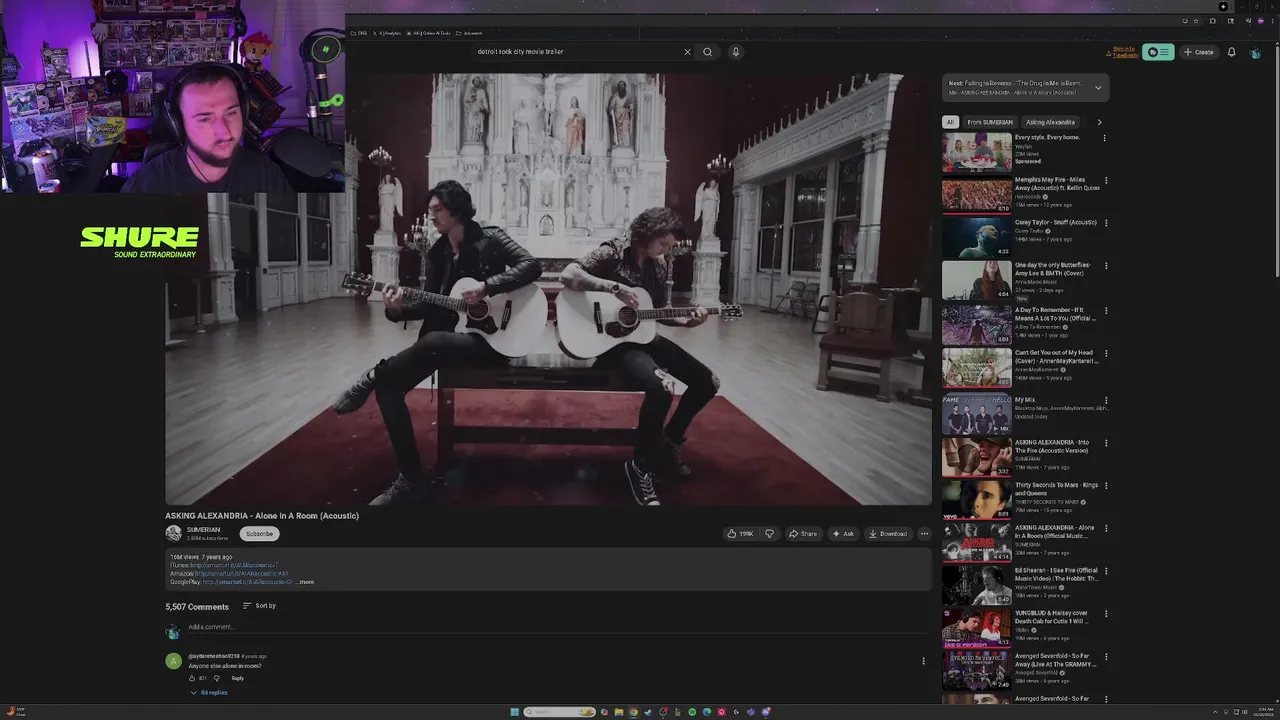Click the Download button
The image size is (1280, 720).
point(888,534)
